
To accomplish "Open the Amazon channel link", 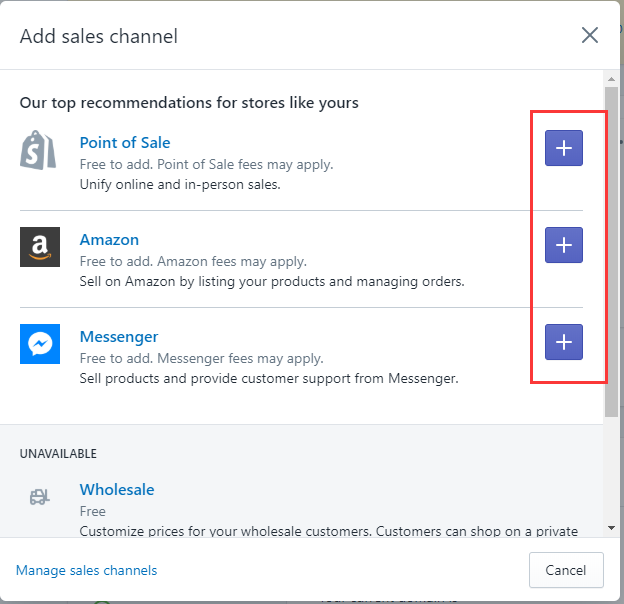I will point(109,240).
